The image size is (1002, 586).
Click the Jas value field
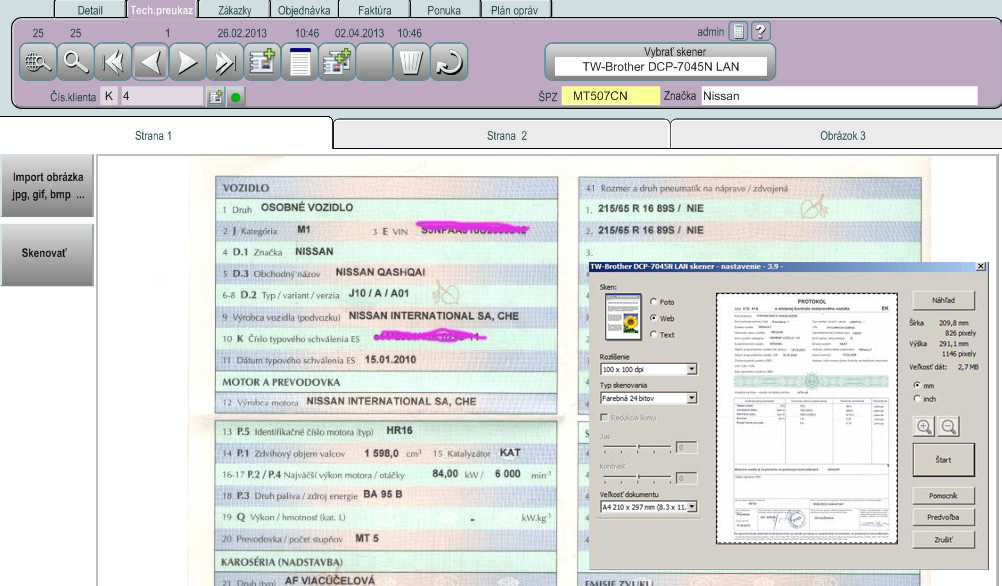tap(686, 447)
